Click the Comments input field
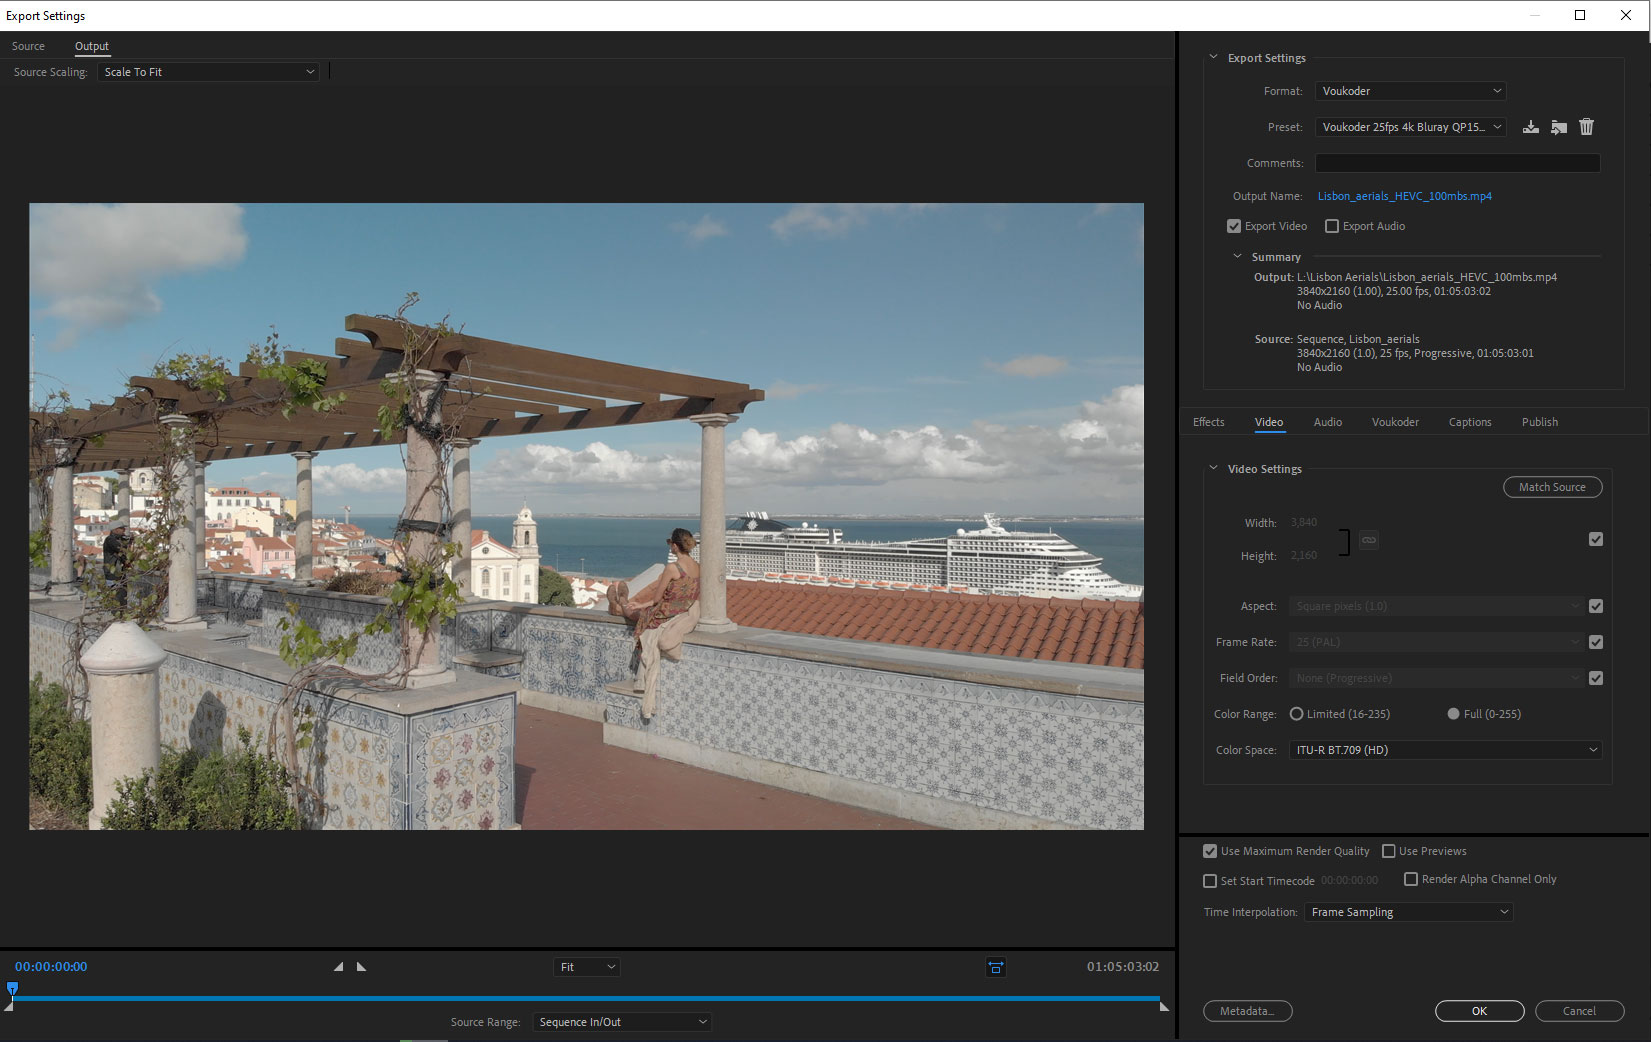This screenshot has height=1042, width=1651. click(1456, 163)
